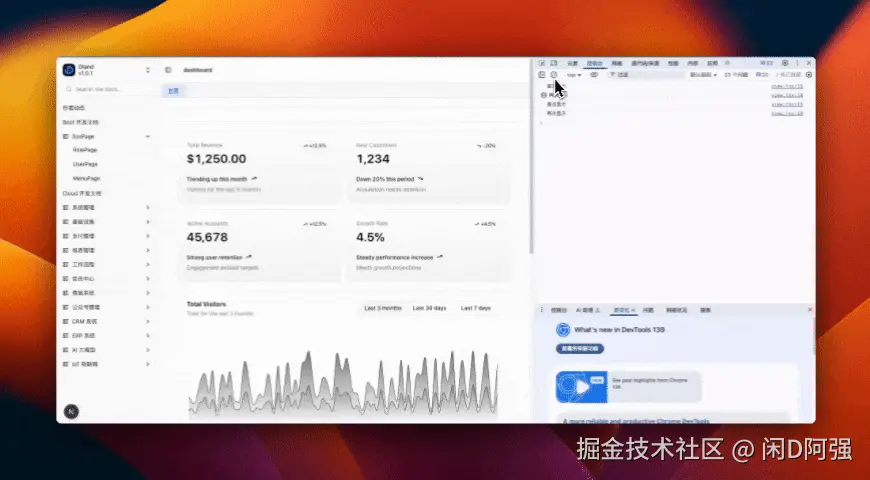This screenshot has width=870, height=480.
Task: Click the arrow beside Strong user retention
Action: [x=249, y=257]
